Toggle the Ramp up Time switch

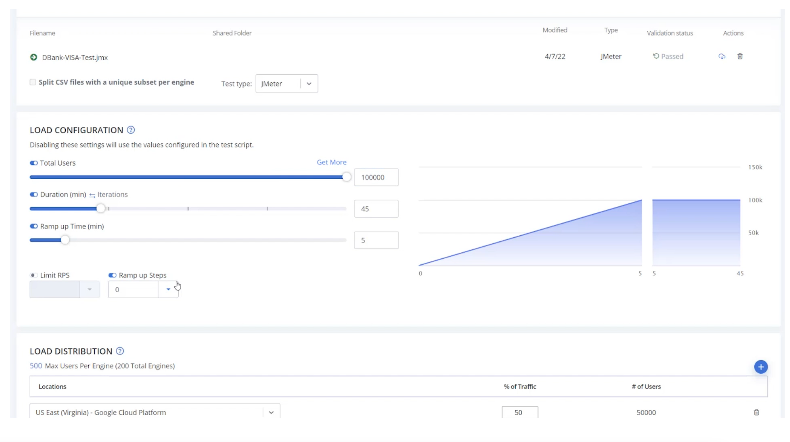34,226
